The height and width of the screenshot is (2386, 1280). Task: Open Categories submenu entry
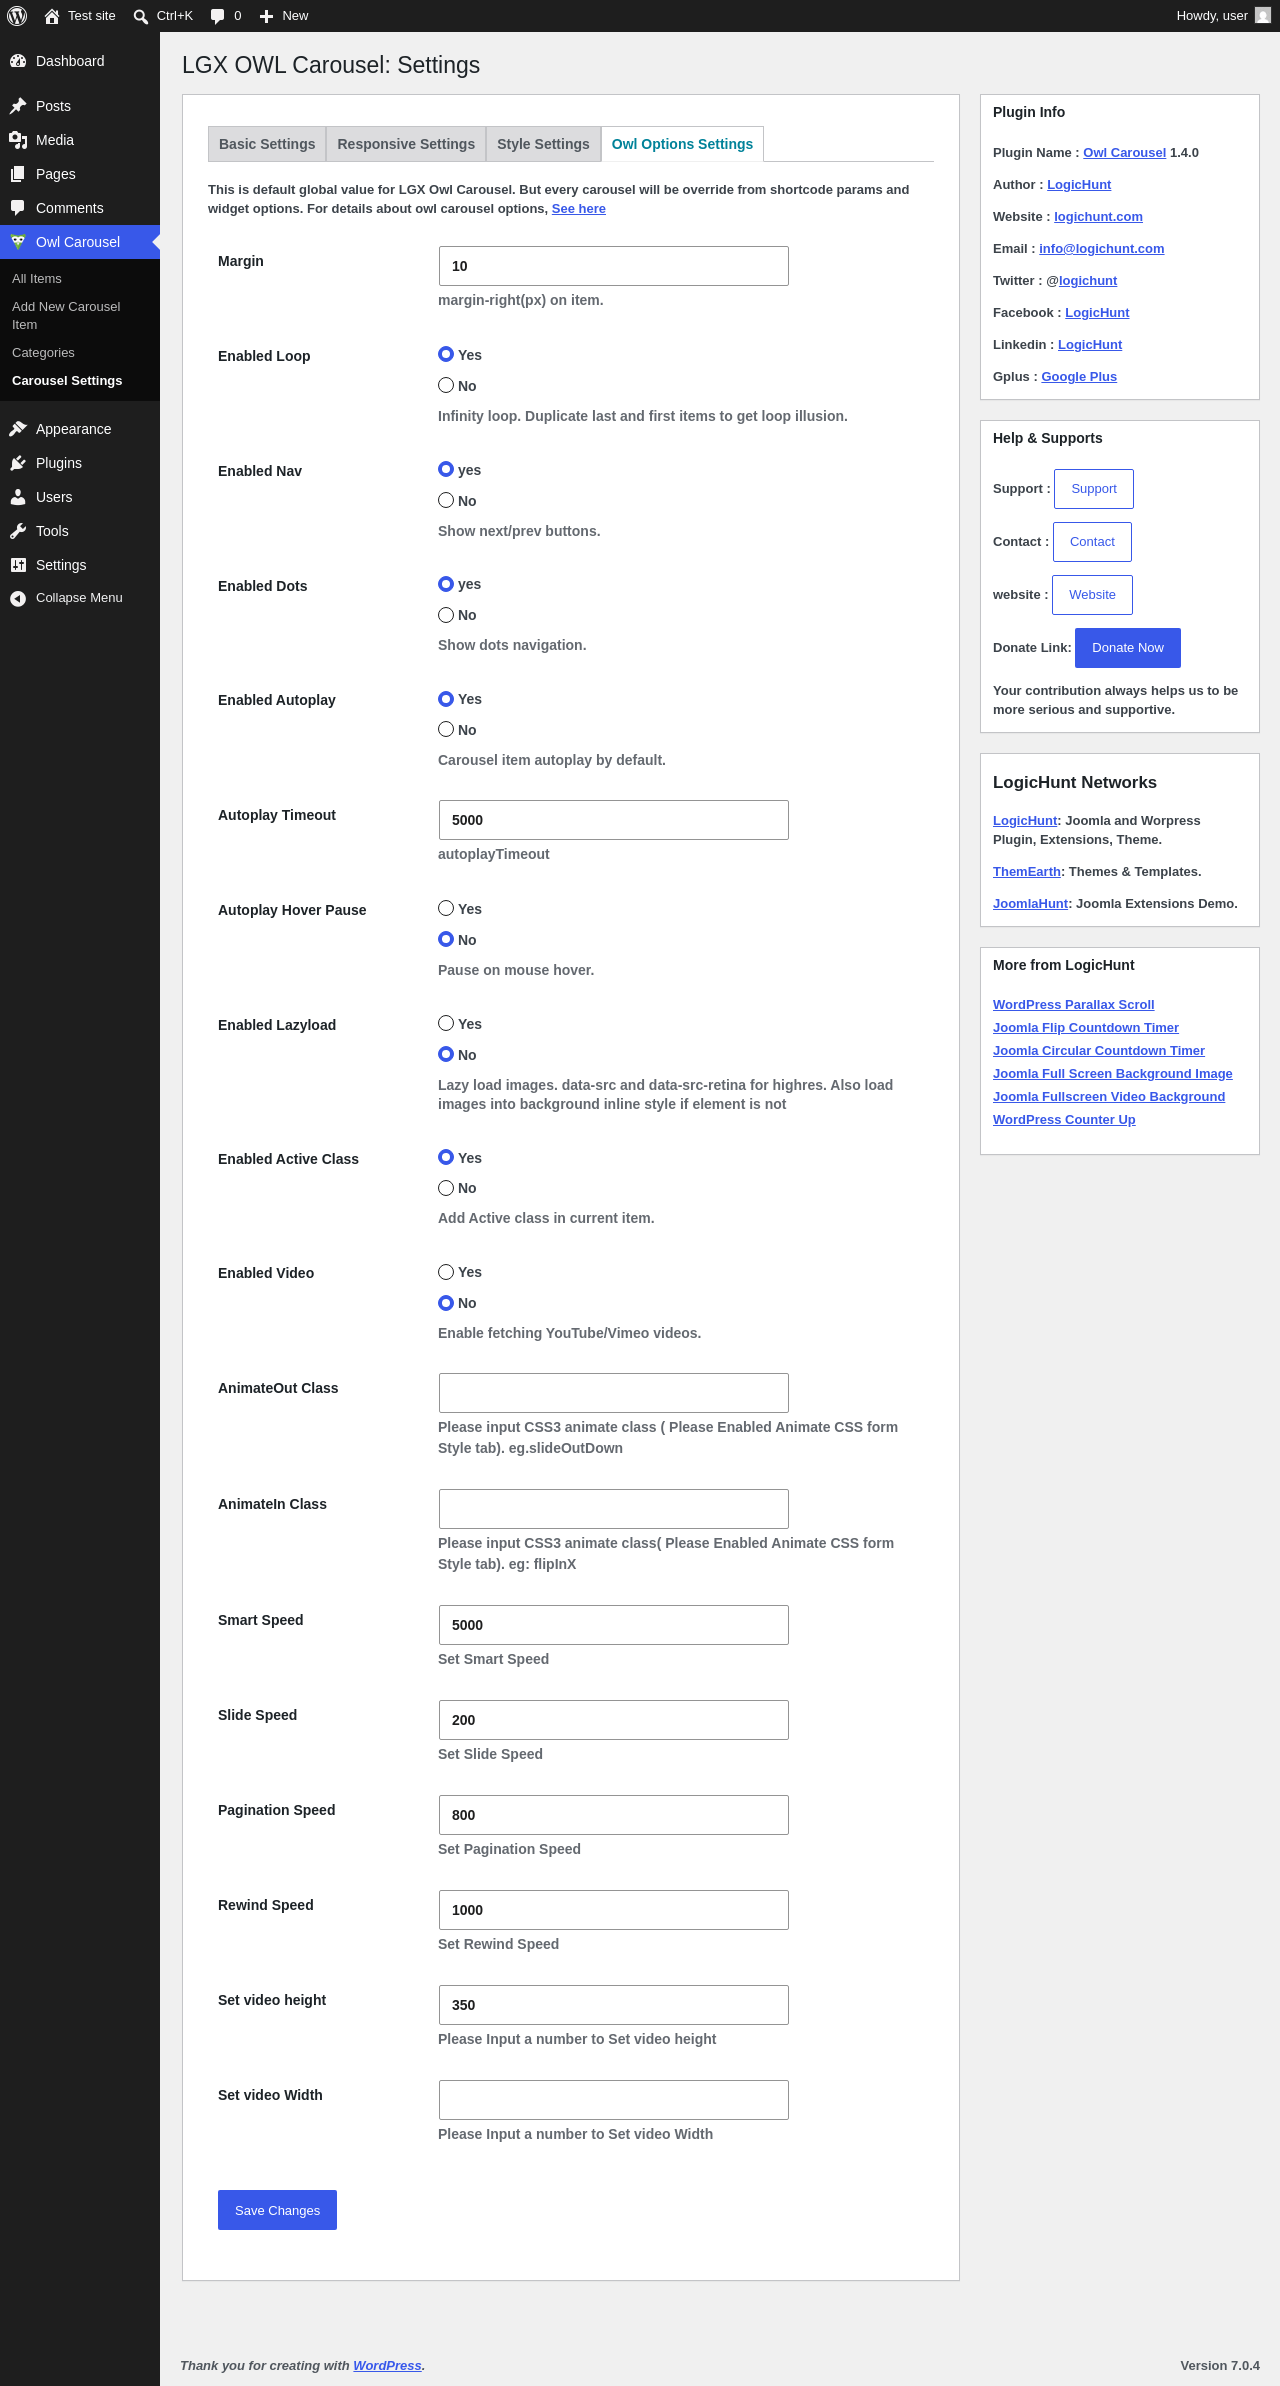coord(43,353)
